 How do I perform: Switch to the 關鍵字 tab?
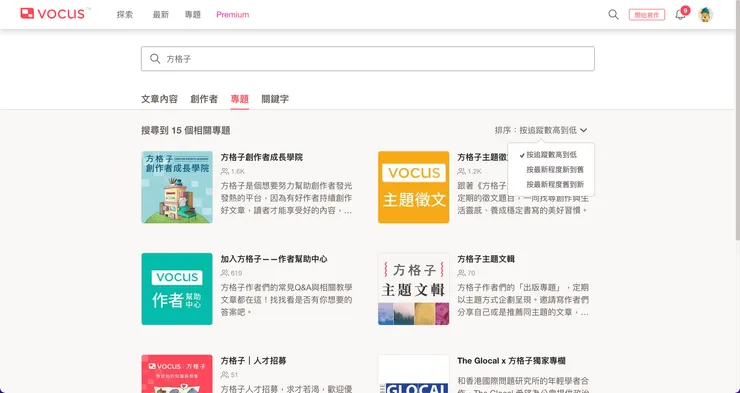pos(275,99)
